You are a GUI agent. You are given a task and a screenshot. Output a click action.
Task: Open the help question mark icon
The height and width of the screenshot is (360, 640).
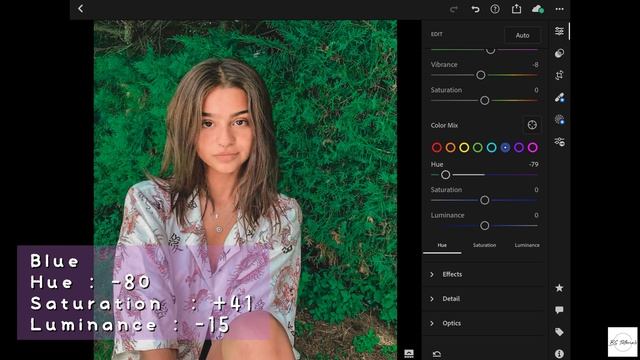click(x=495, y=9)
